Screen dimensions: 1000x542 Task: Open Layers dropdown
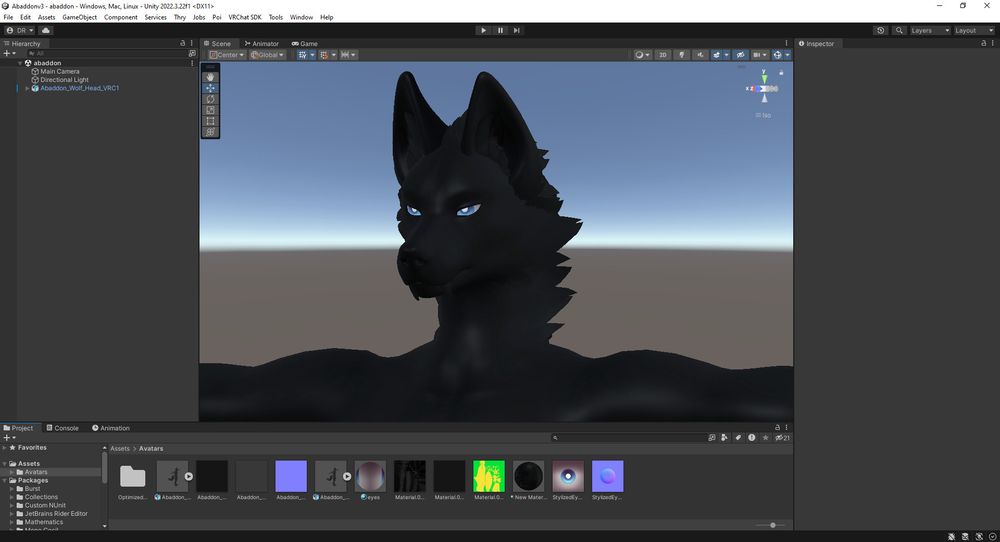(930, 30)
